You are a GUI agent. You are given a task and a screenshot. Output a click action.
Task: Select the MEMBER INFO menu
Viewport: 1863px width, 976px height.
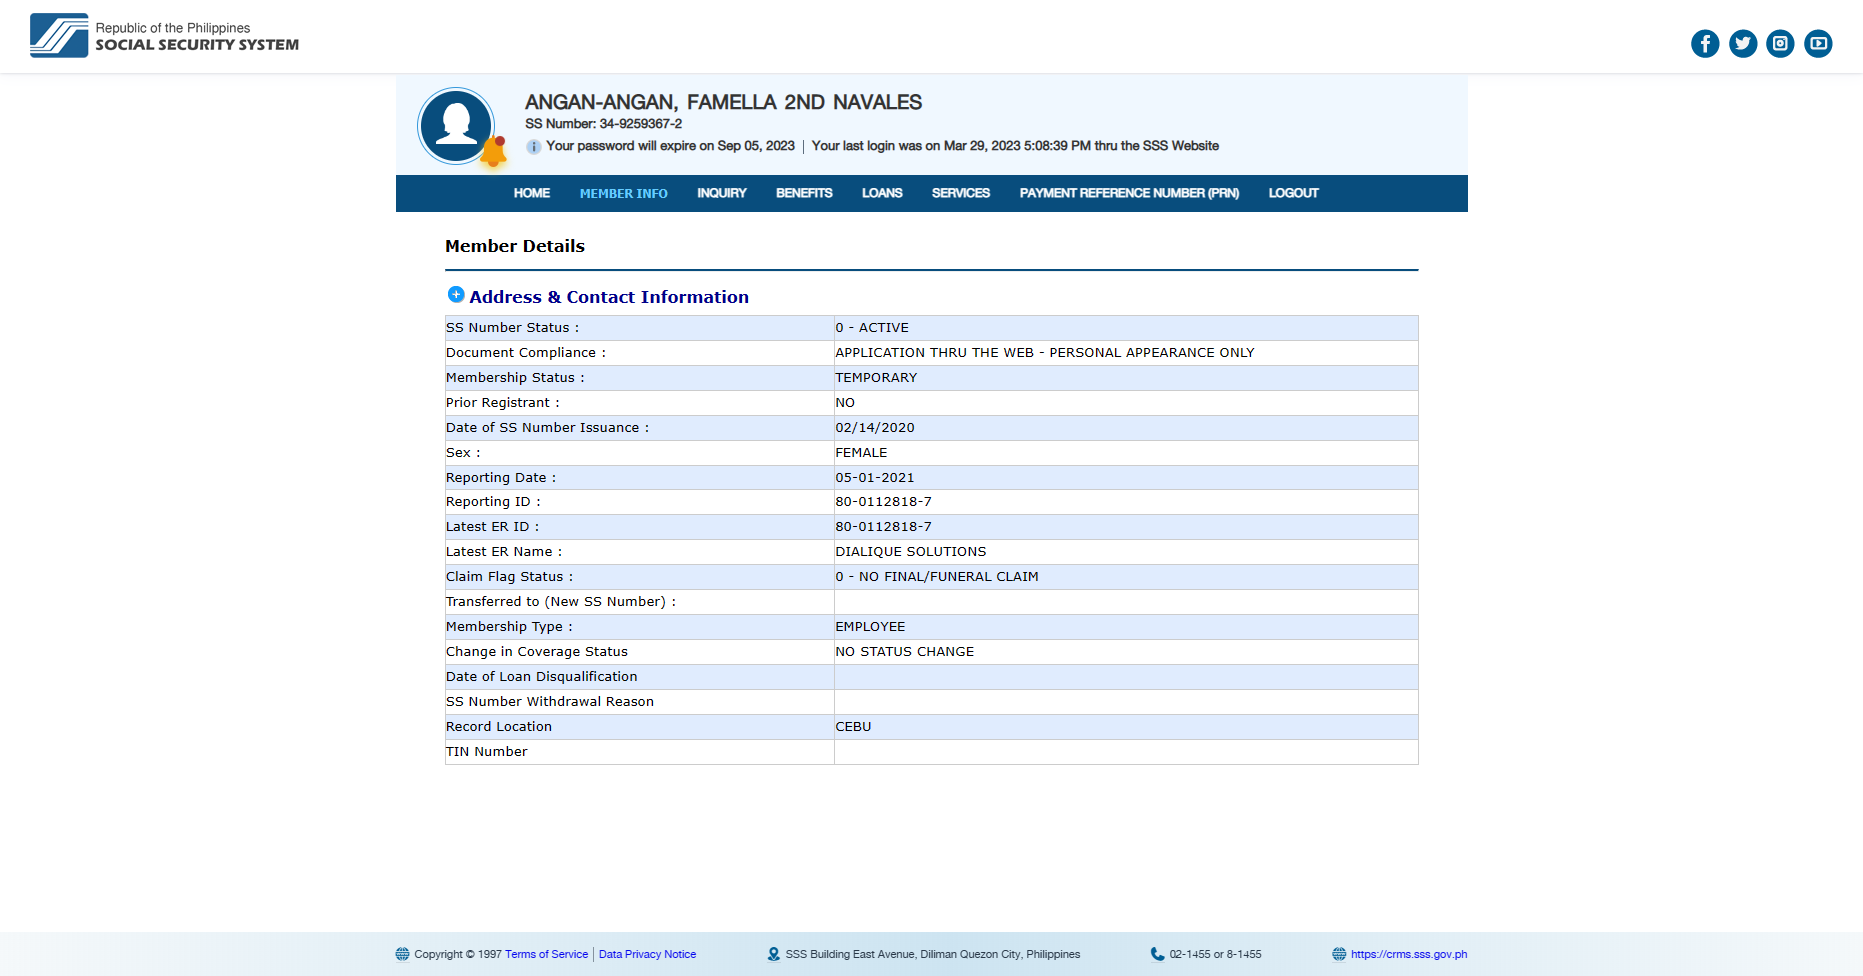tap(623, 194)
